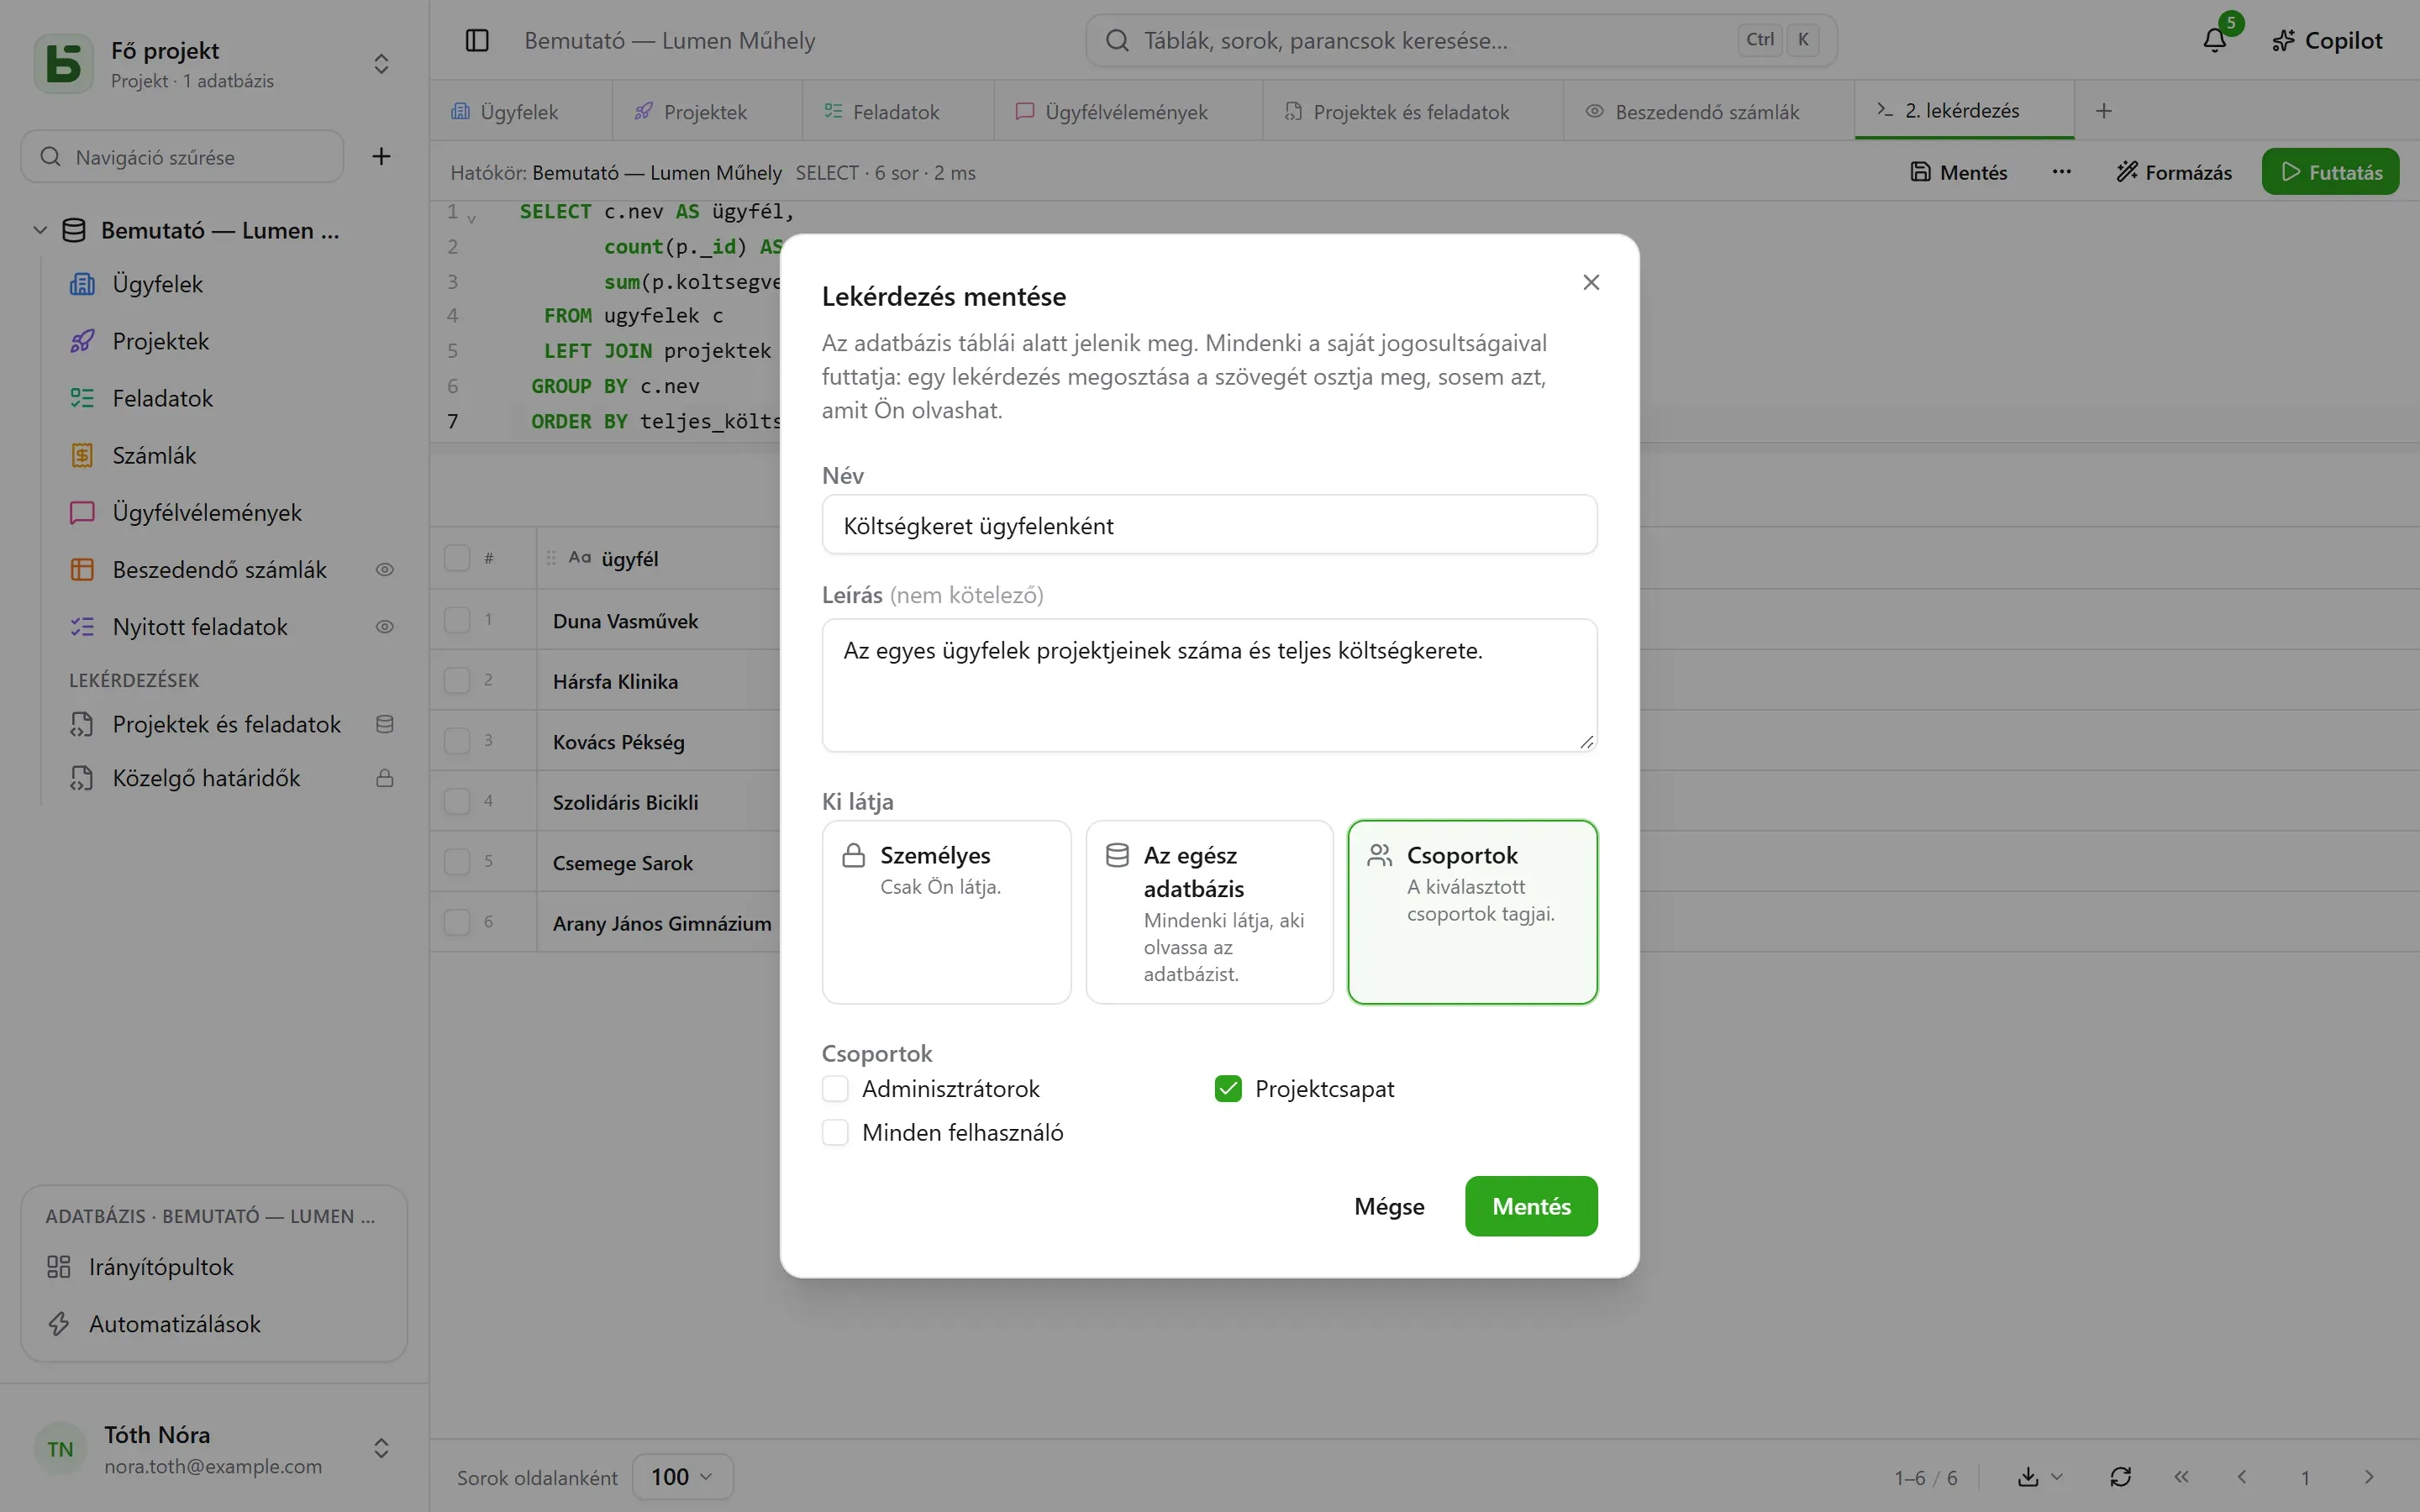Click plus icon beside navigation filter
This screenshot has height=1512, width=2420.
coord(381,156)
